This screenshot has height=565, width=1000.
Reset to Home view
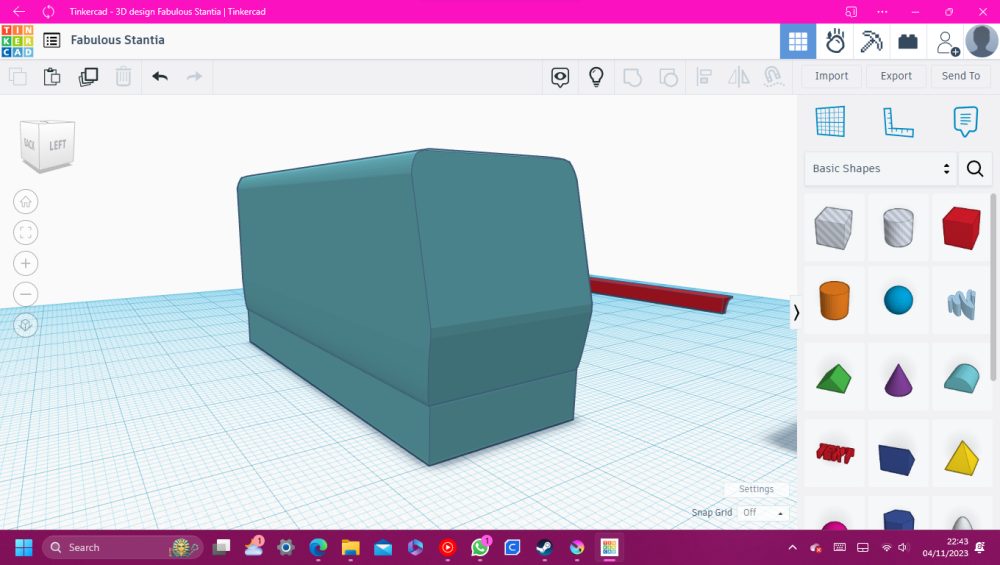pos(26,201)
